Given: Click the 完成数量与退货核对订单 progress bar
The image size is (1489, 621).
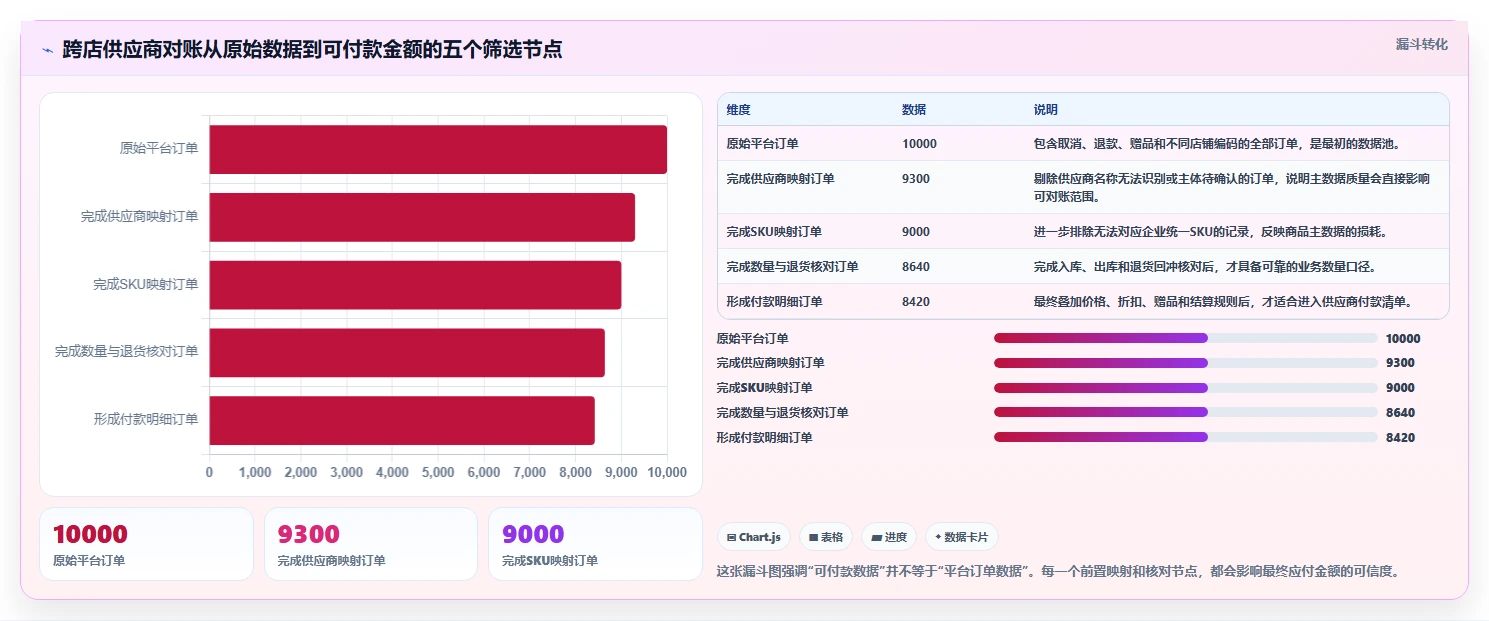Looking at the screenshot, I should (1185, 412).
